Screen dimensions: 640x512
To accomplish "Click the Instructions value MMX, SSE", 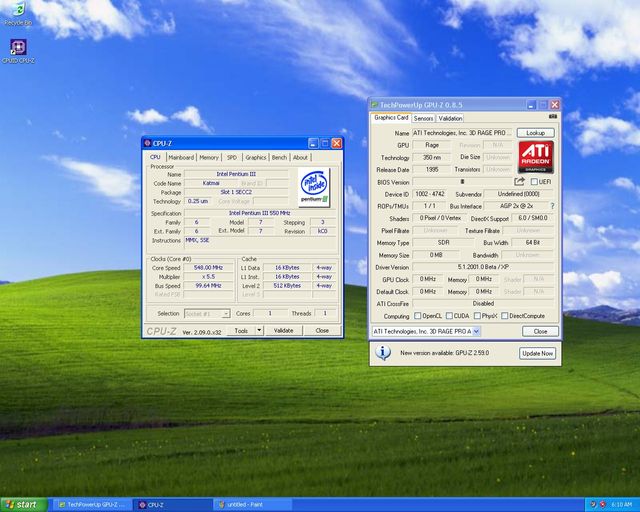I will 260,244.
